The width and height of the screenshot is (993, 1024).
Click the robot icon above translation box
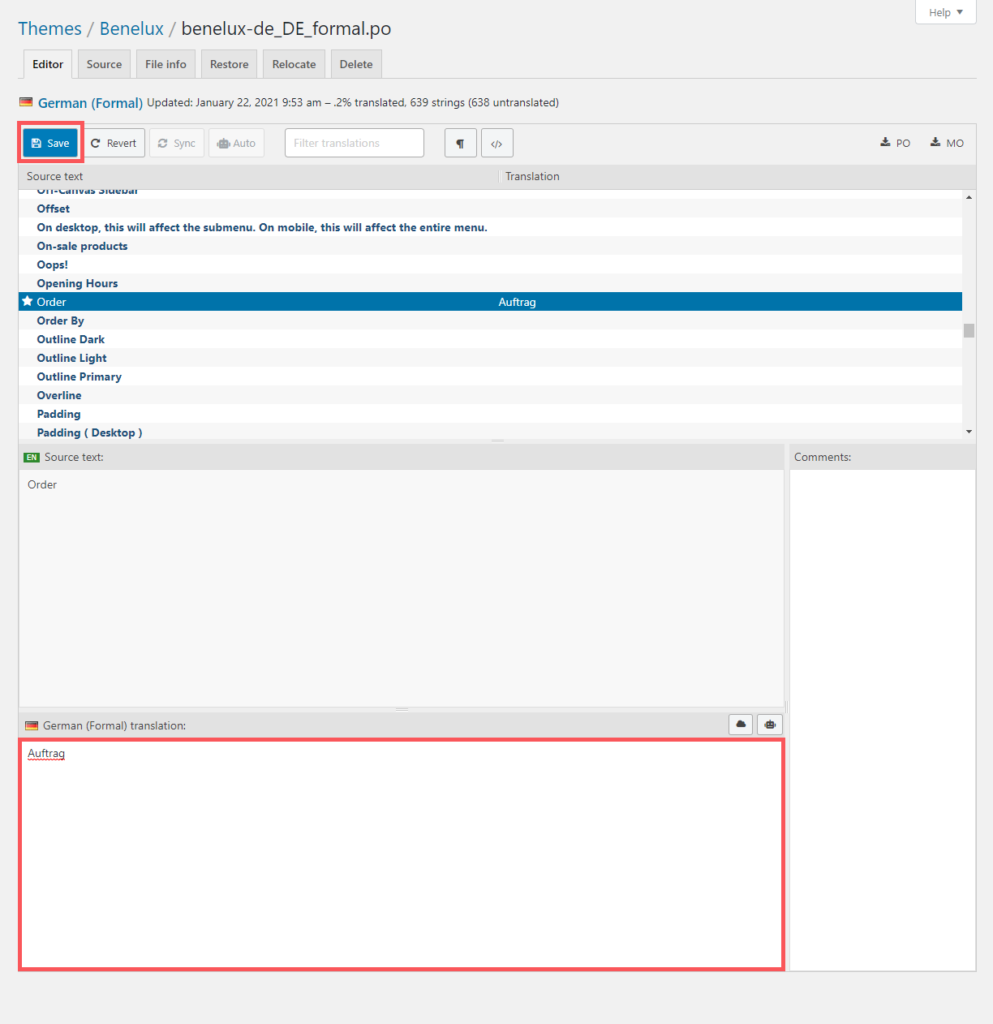[770, 725]
